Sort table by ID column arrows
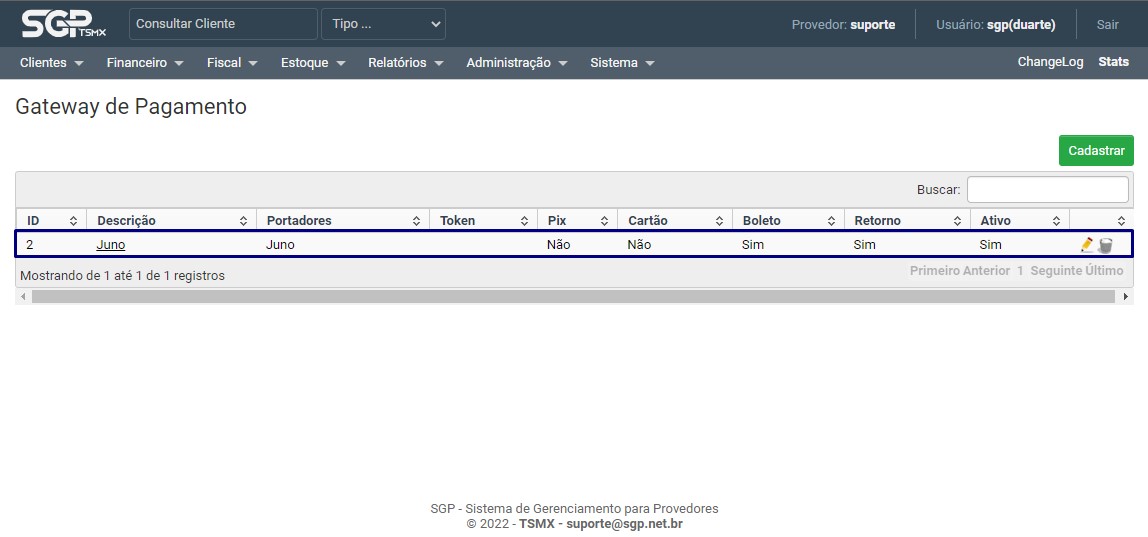Viewport: 1148px width, 537px height. tap(73, 221)
